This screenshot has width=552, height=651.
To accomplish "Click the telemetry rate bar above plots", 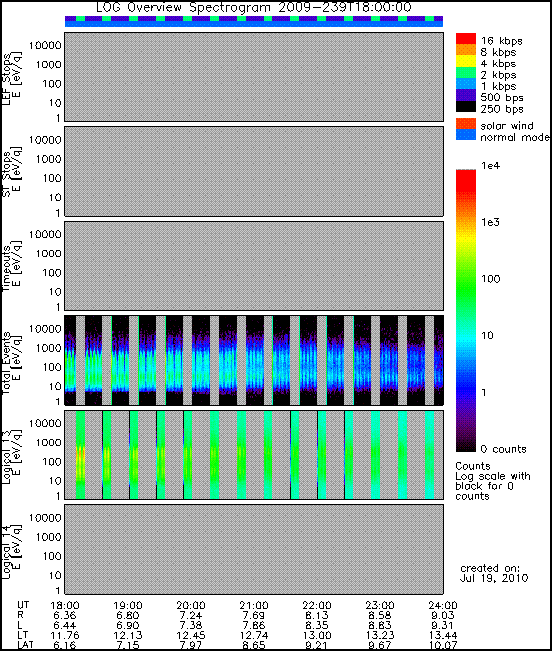I will 254,22.
